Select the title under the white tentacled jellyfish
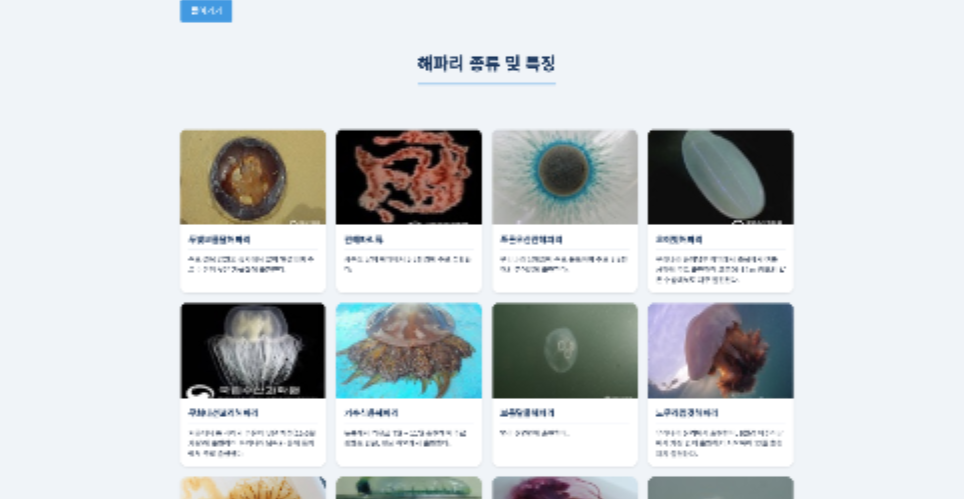The height and width of the screenshot is (499, 964). (223, 413)
